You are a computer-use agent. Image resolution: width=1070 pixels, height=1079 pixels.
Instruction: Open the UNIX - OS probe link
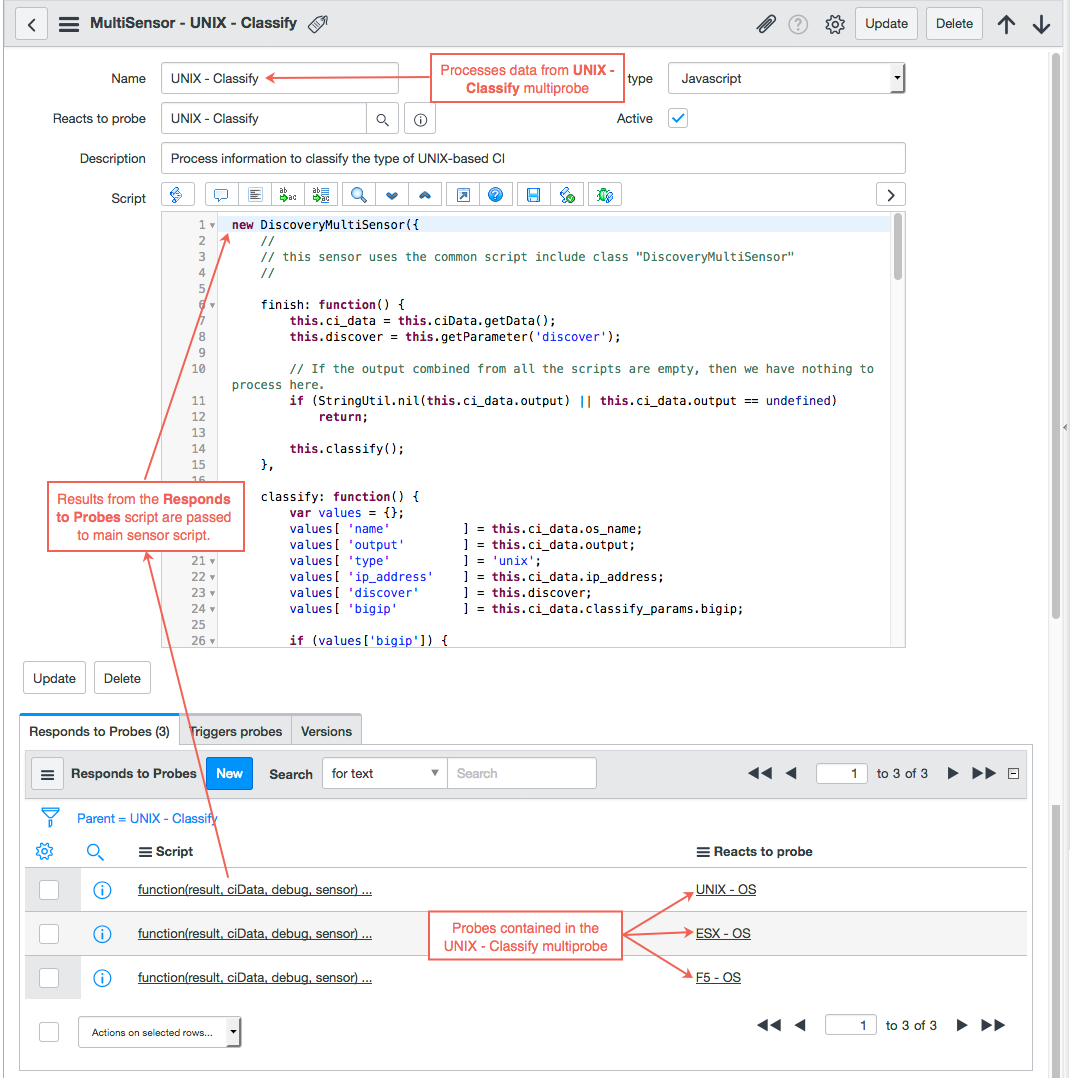725,890
